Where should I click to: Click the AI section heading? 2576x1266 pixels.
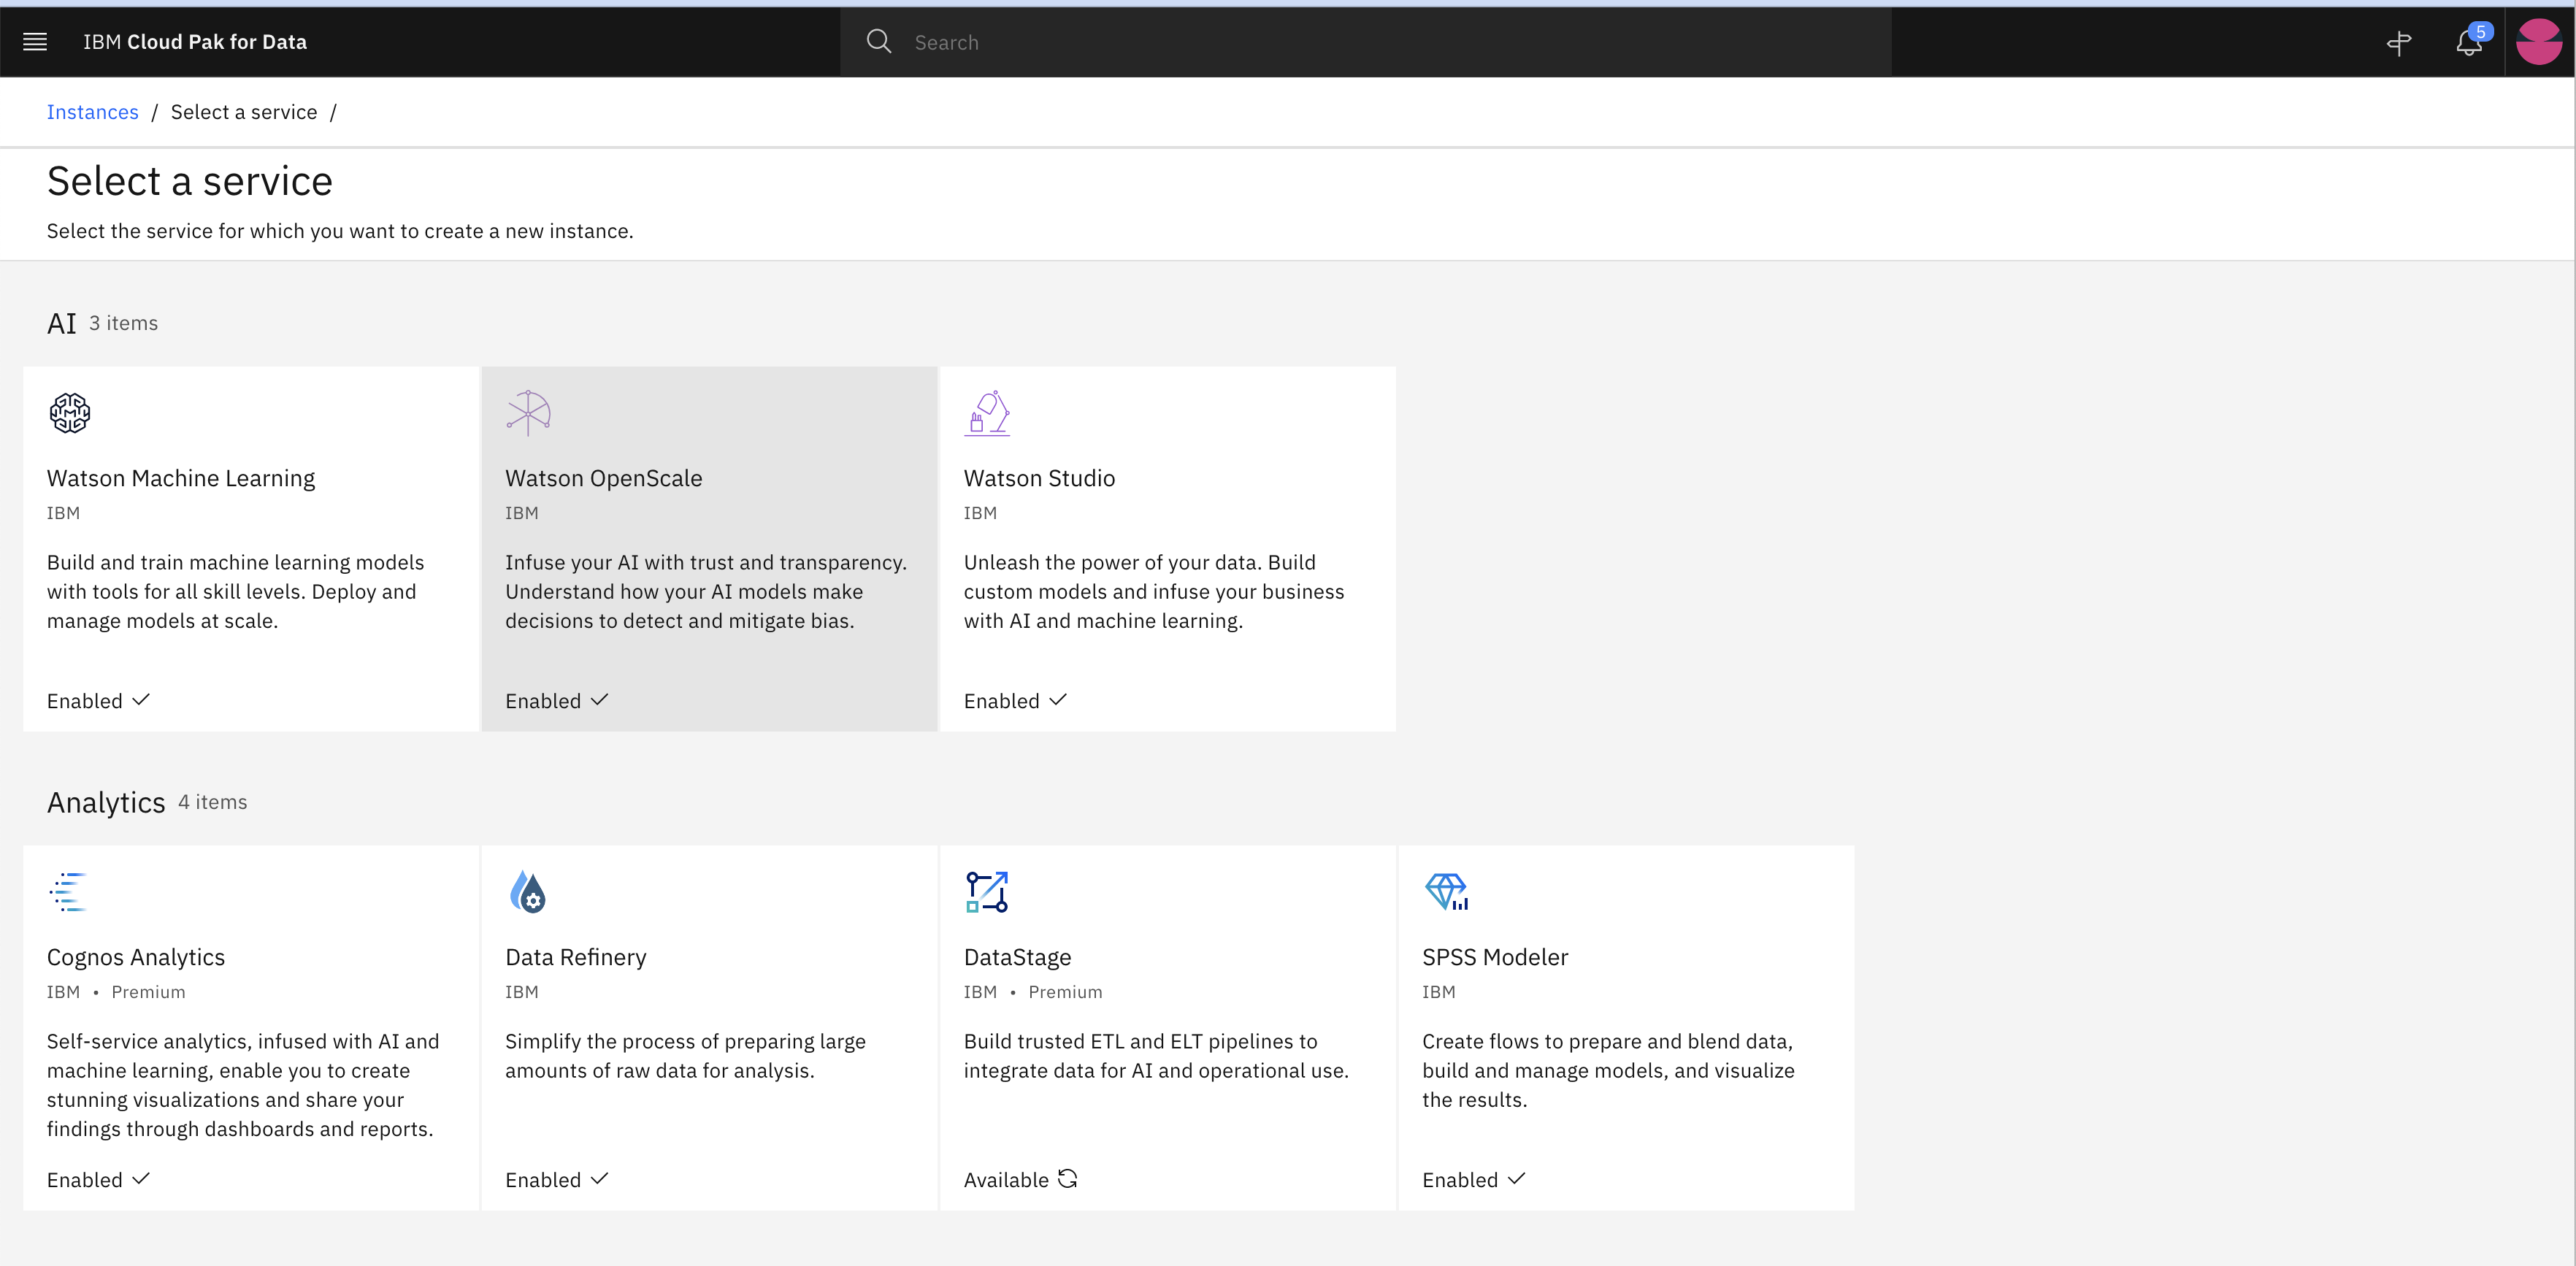62,323
